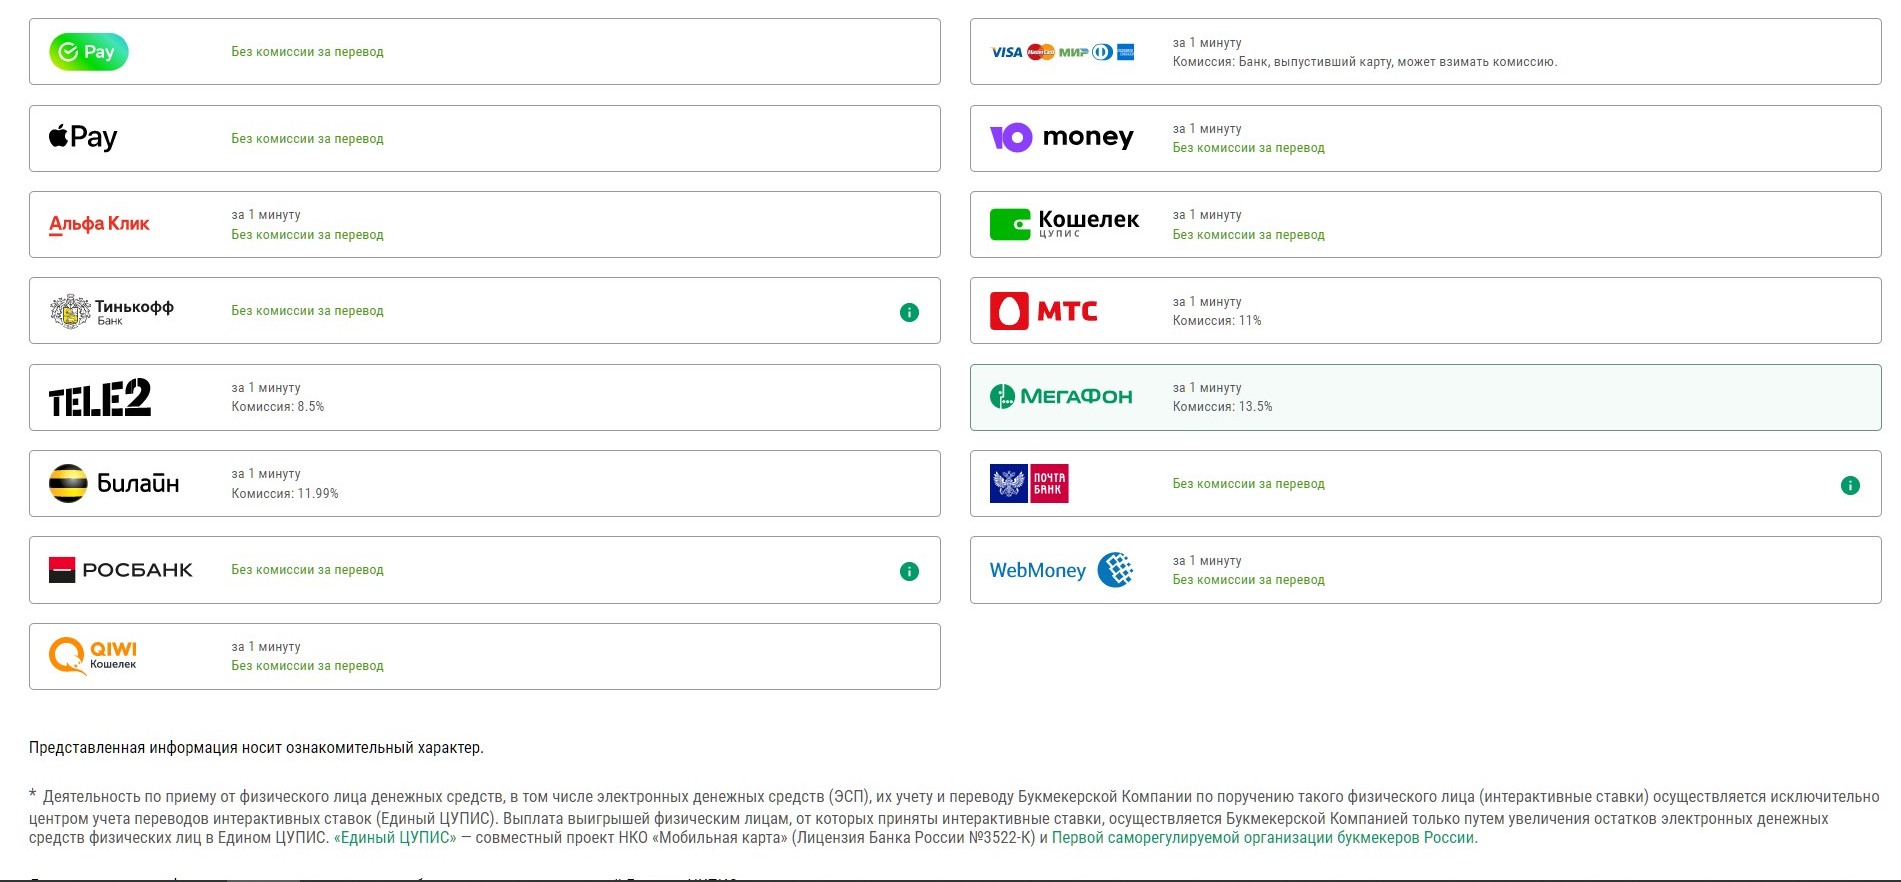Pick the WebMoney logo
The image size is (1901, 882).
tap(1062, 570)
